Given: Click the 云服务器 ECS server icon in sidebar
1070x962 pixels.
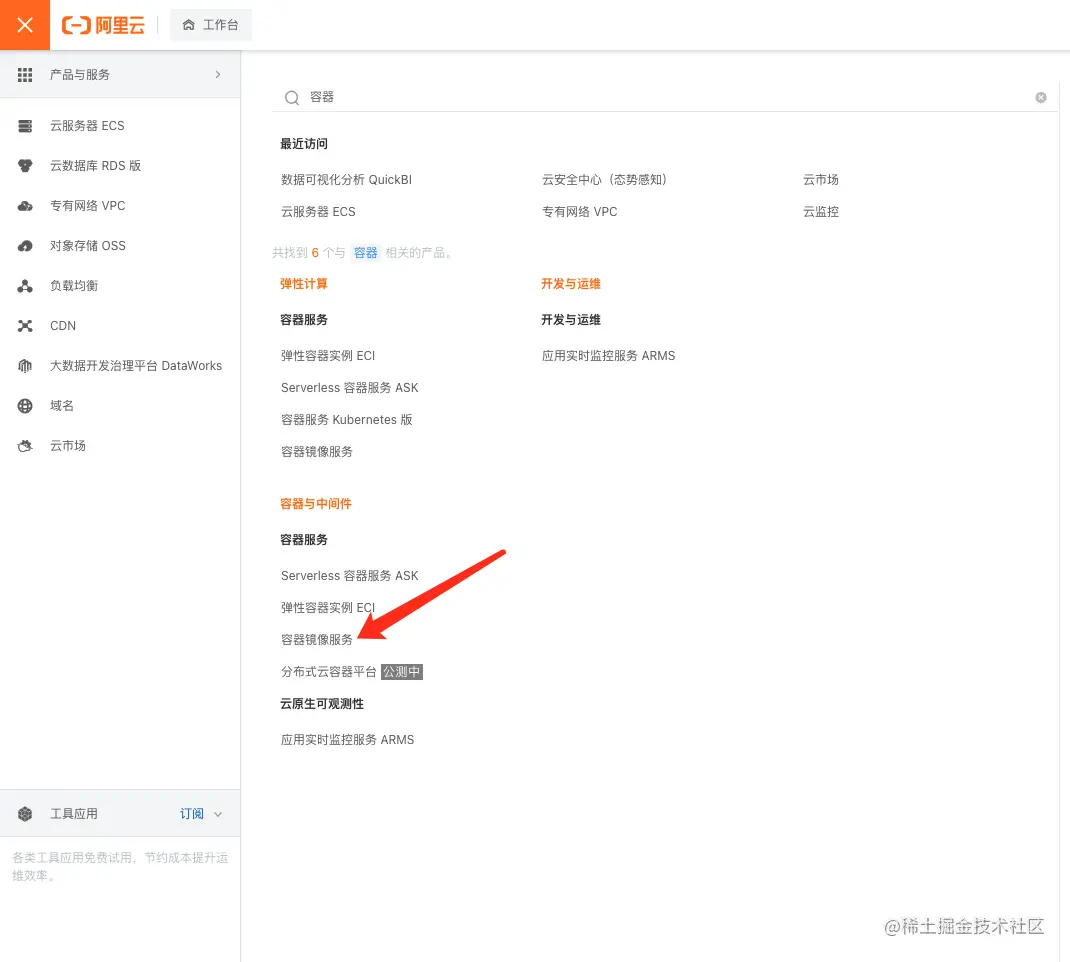Looking at the screenshot, I should click(x=25, y=126).
